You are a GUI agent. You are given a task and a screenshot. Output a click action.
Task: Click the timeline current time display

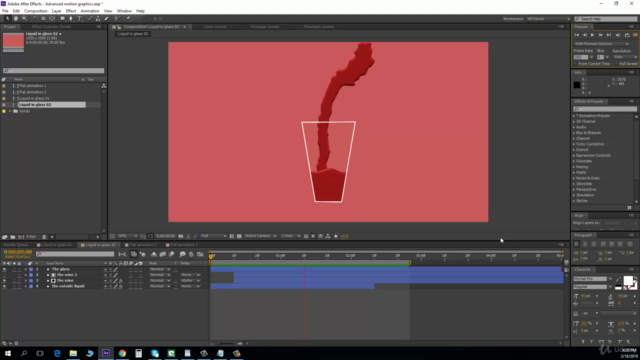click(x=18, y=252)
